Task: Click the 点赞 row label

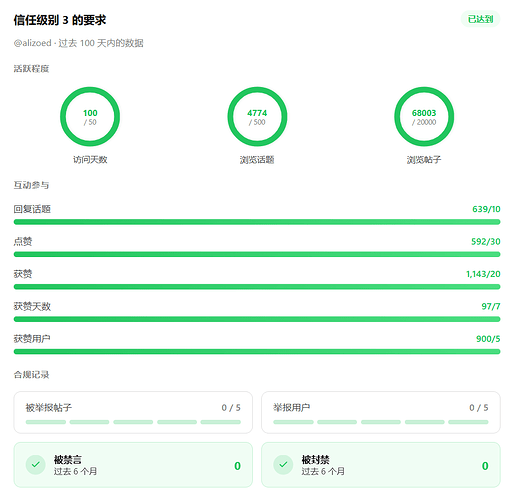Action: pyautogui.click(x=23, y=241)
